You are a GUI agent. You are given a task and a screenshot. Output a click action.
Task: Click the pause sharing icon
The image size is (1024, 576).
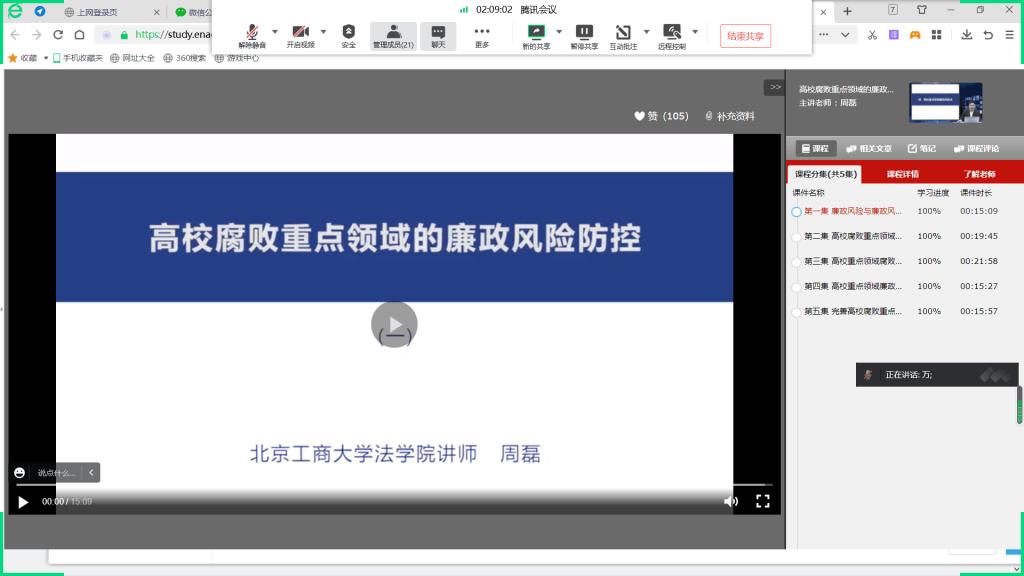click(584, 35)
